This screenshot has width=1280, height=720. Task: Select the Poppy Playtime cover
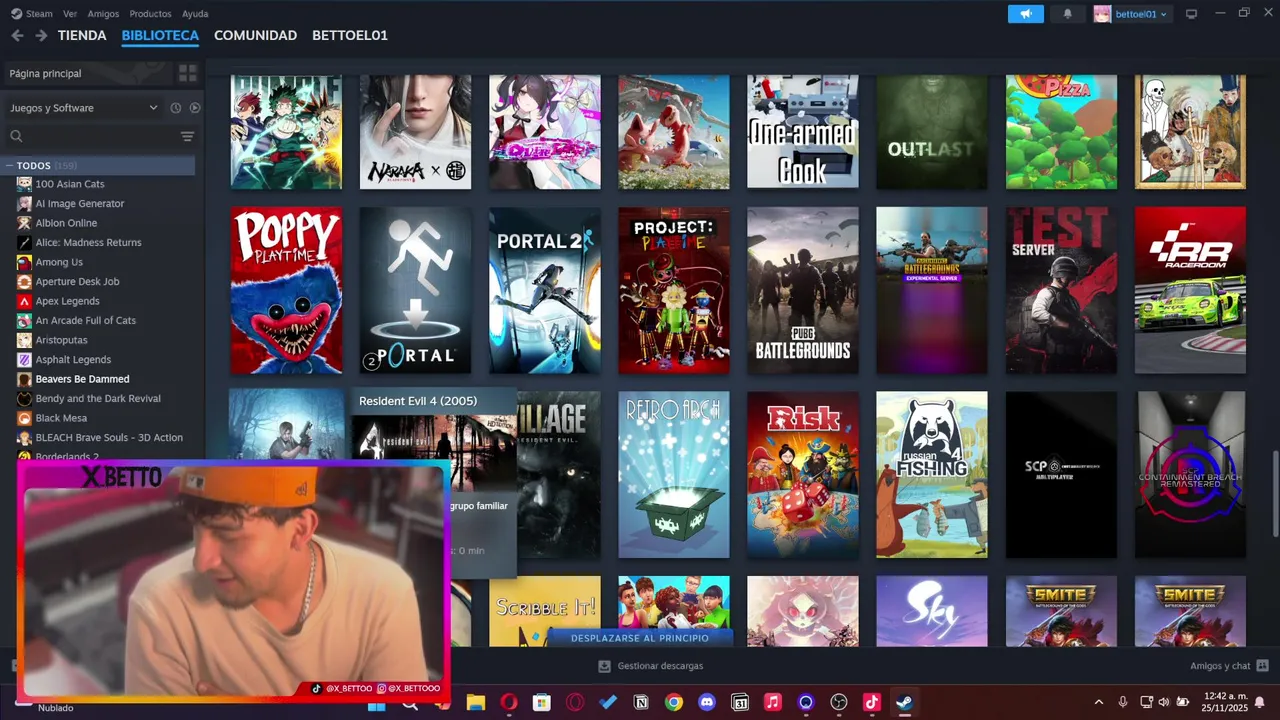(286, 290)
